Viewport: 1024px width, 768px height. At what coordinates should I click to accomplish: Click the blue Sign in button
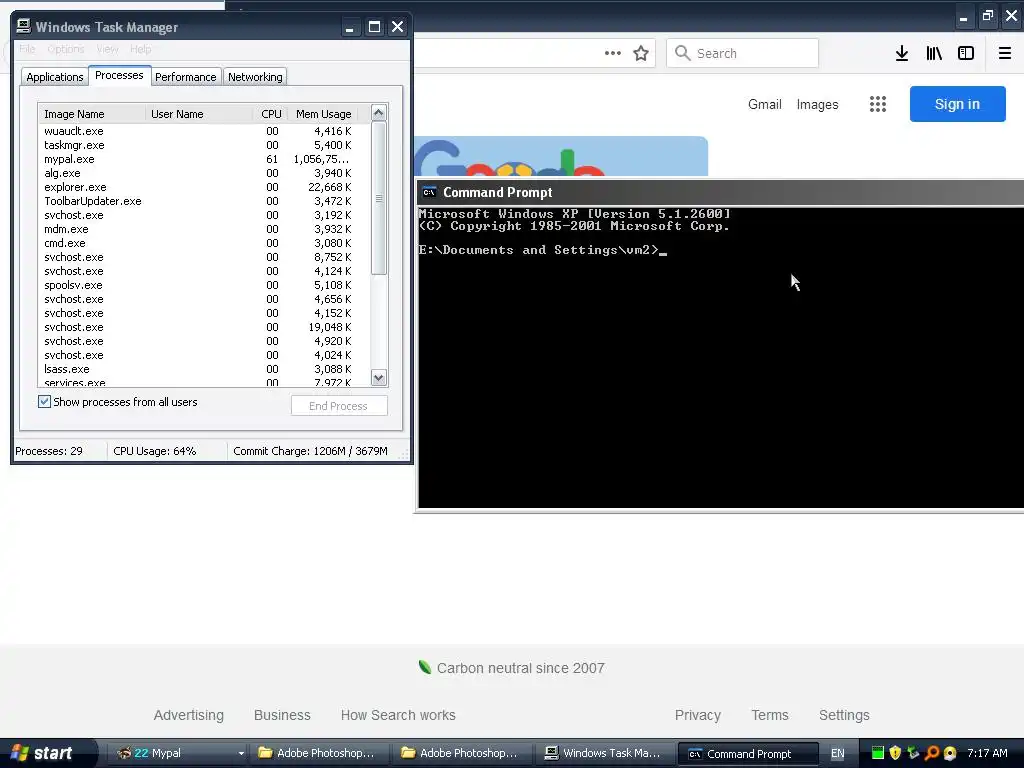click(x=957, y=104)
